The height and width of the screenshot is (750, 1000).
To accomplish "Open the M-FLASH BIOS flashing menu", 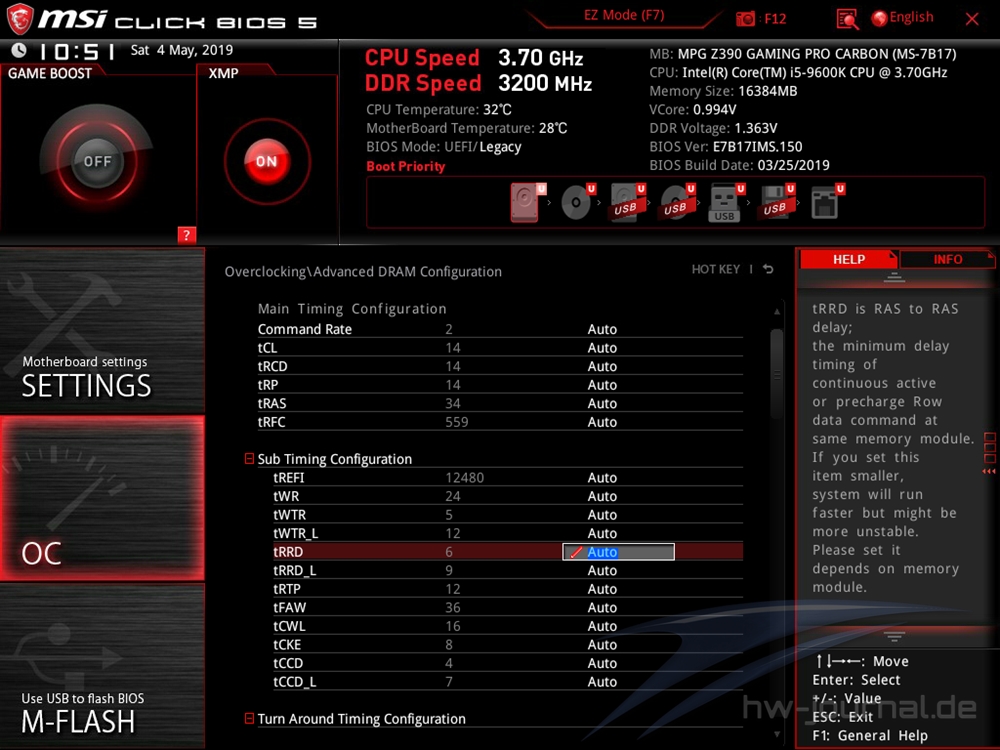I will point(102,666).
